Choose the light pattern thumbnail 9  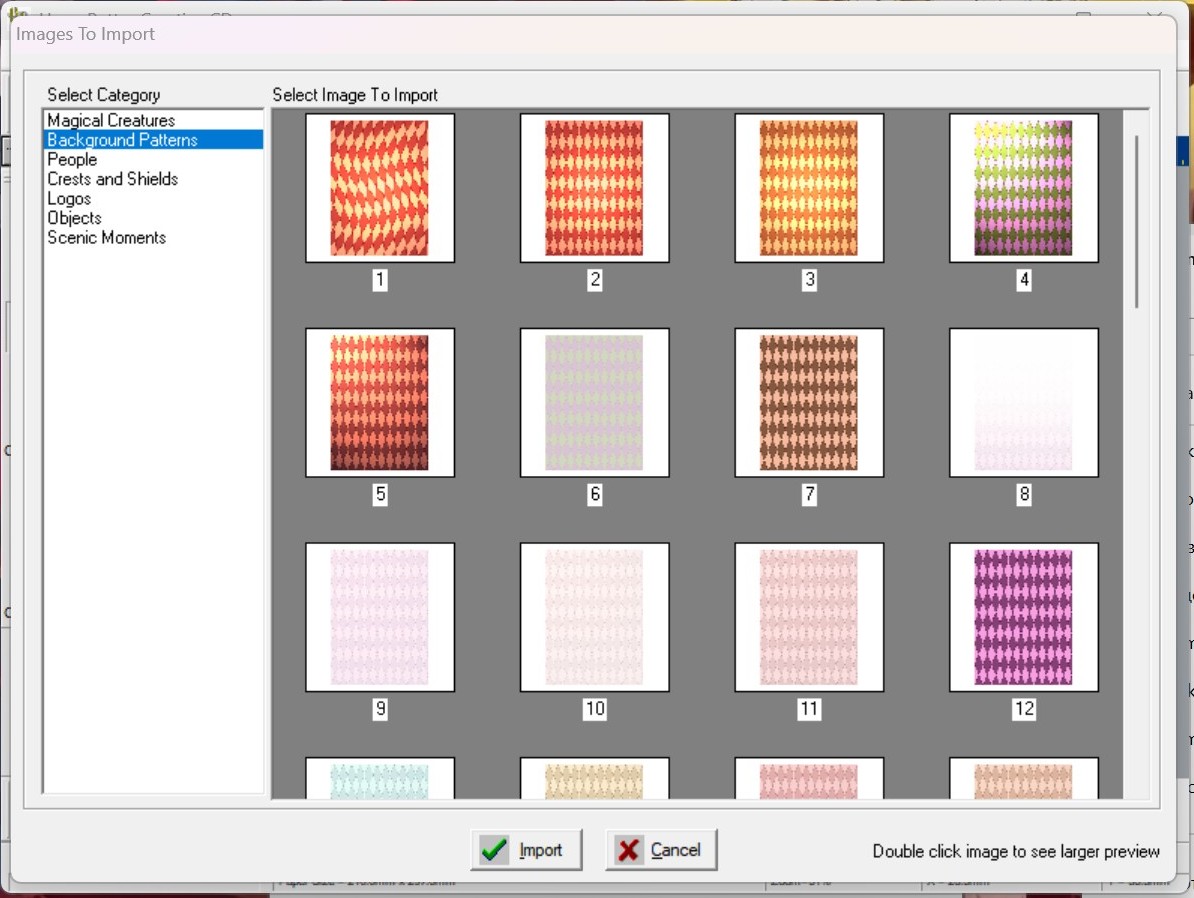click(x=380, y=617)
